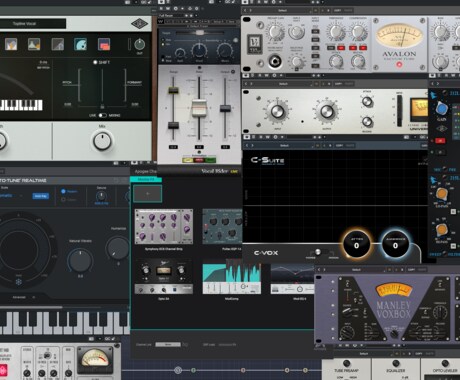Viewport: 460px width, 380px height.
Task: Click the Tube Preamp knob at bottom right
Action: click(346, 363)
